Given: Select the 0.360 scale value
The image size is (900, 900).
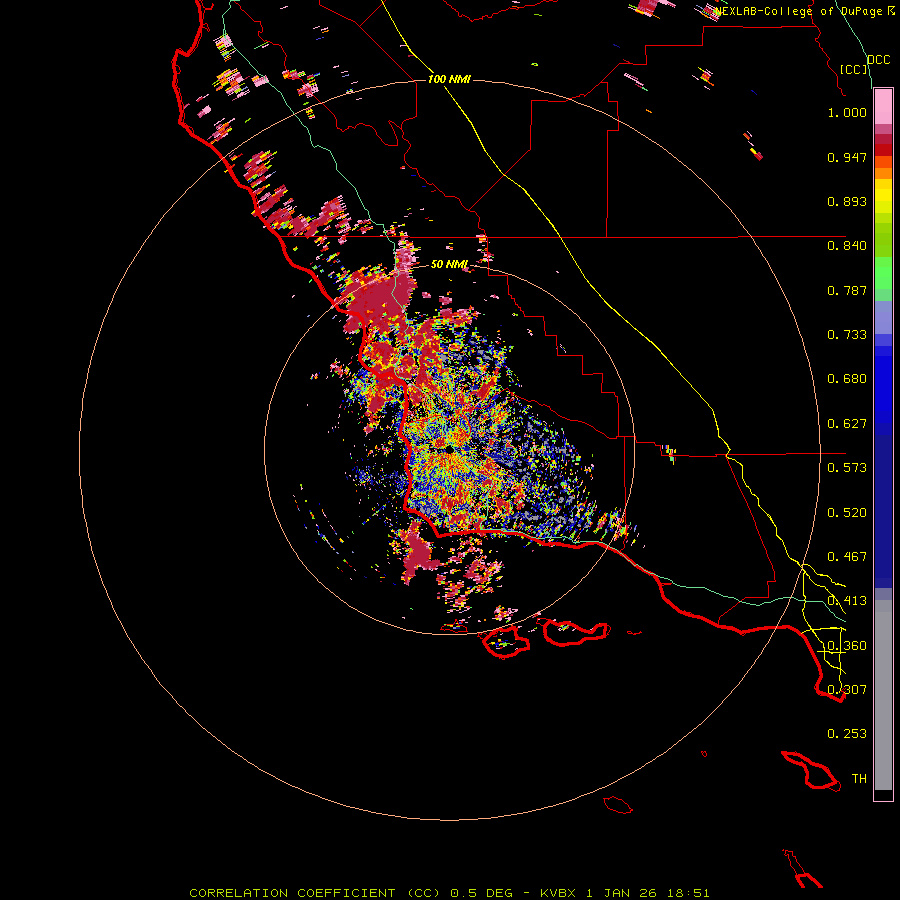Looking at the screenshot, I should click(x=847, y=646).
